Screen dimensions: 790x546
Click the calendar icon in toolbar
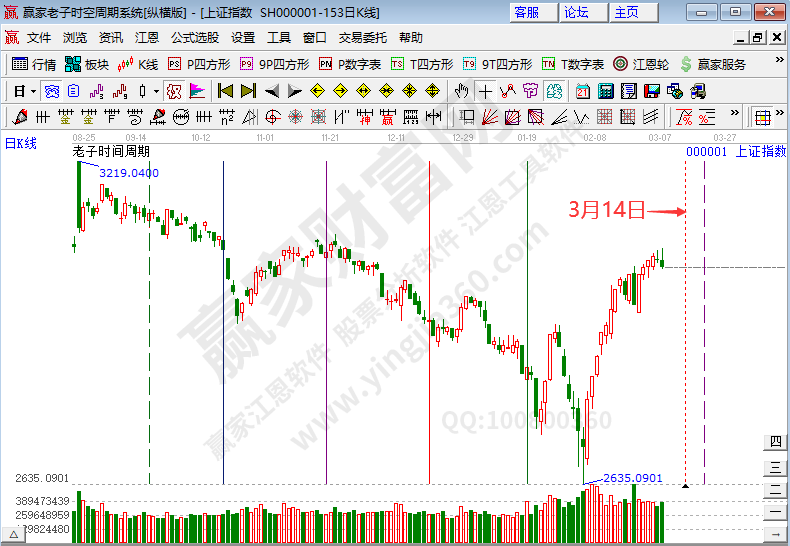click(582, 91)
